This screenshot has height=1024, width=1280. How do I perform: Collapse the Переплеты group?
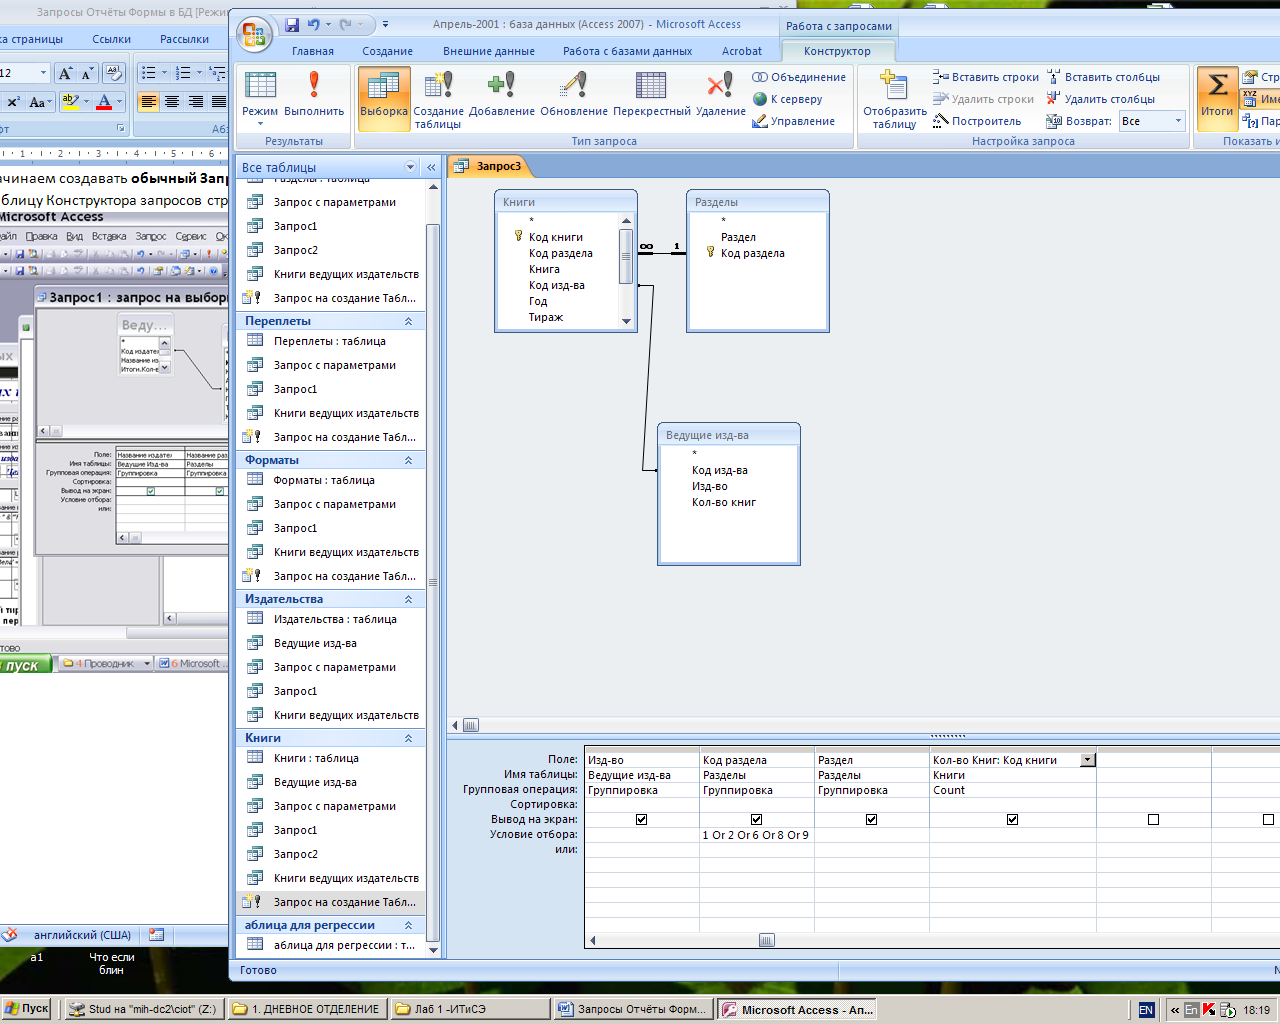pyautogui.click(x=408, y=321)
